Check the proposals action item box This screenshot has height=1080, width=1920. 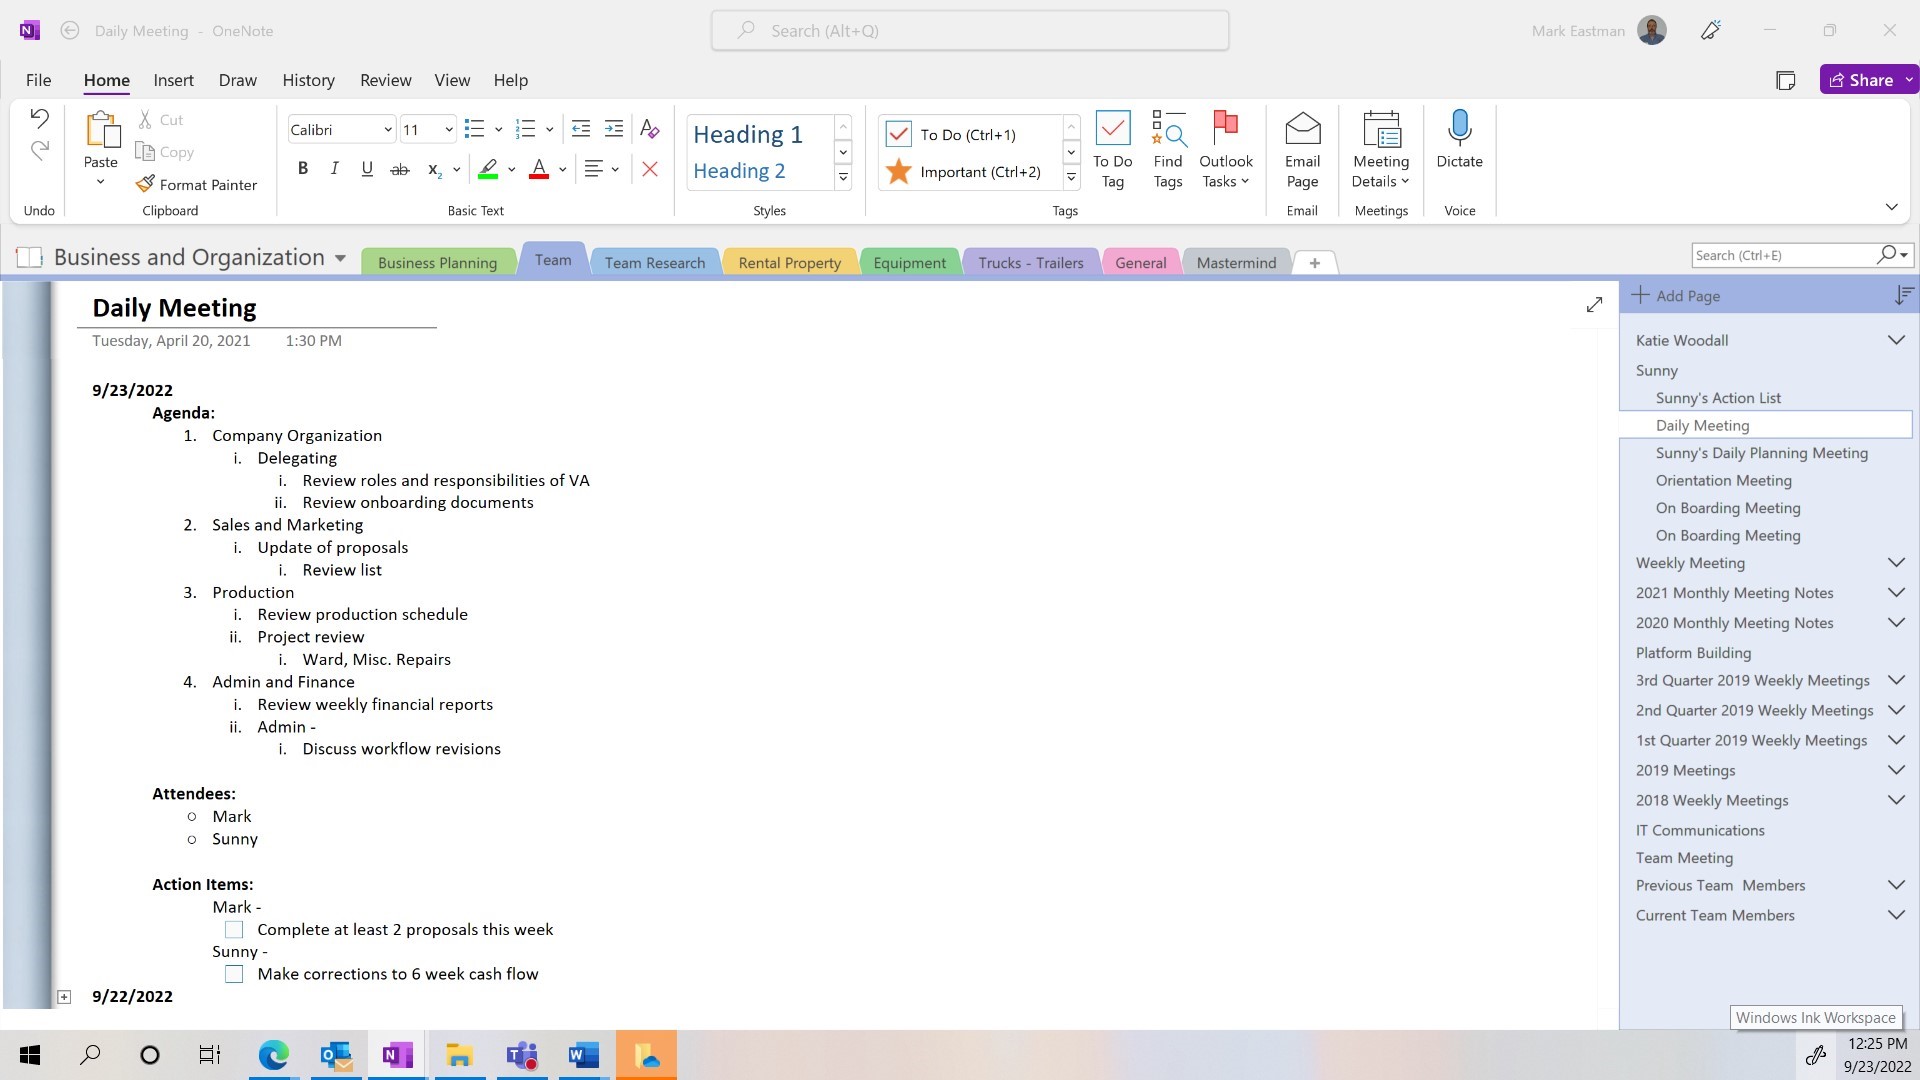234,929
